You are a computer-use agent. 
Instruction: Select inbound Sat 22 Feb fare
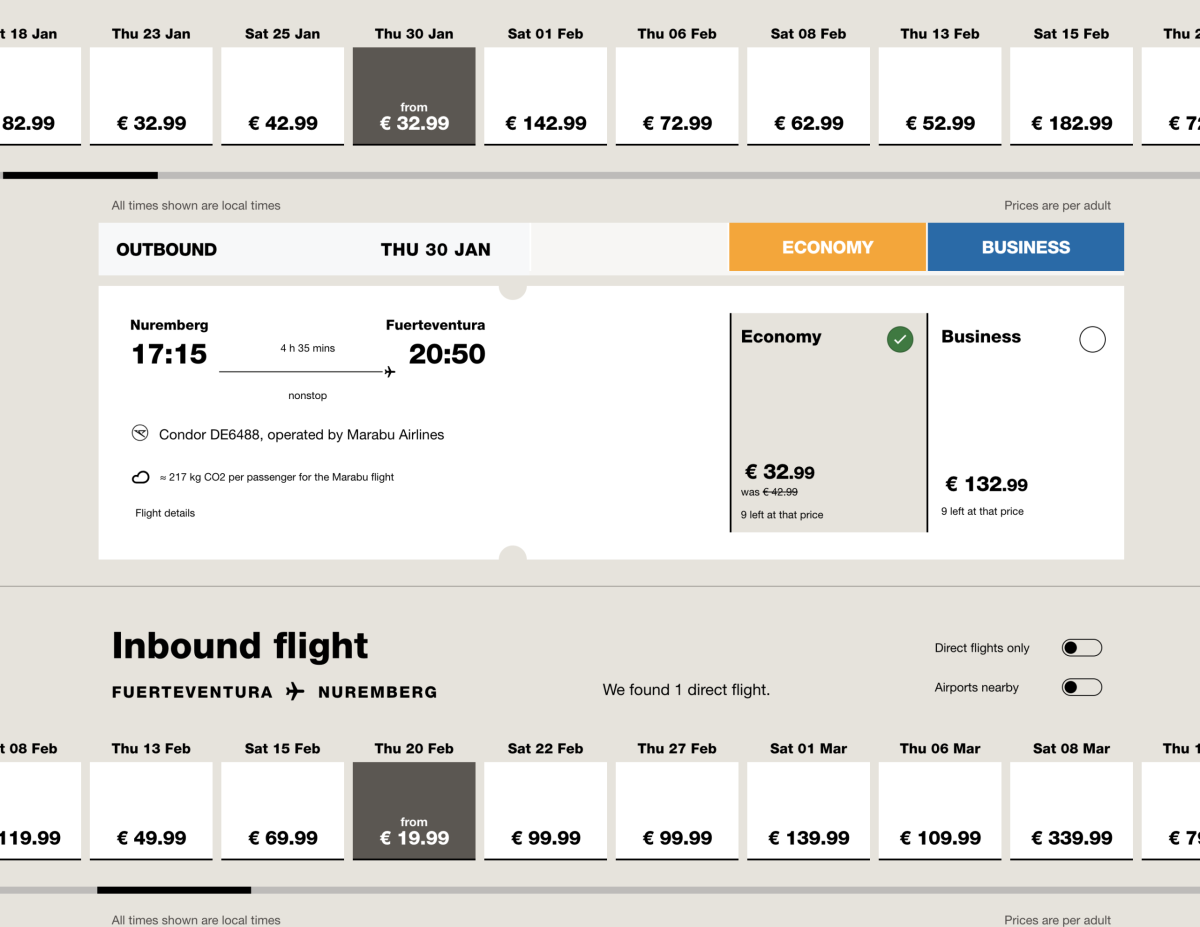(x=545, y=811)
